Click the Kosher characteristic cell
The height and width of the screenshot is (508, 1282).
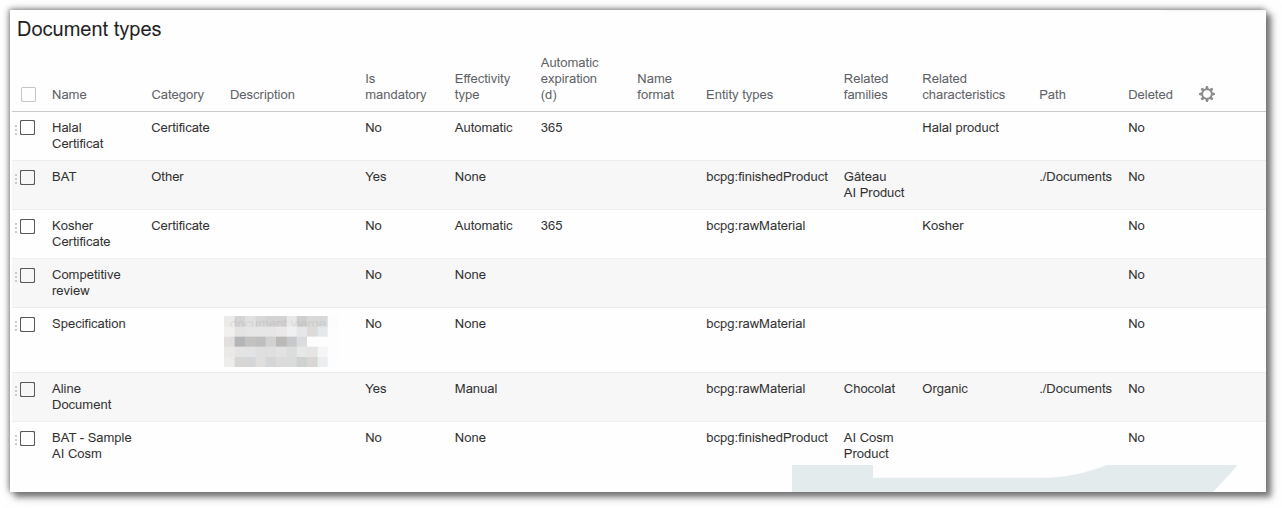click(x=943, y=226)
